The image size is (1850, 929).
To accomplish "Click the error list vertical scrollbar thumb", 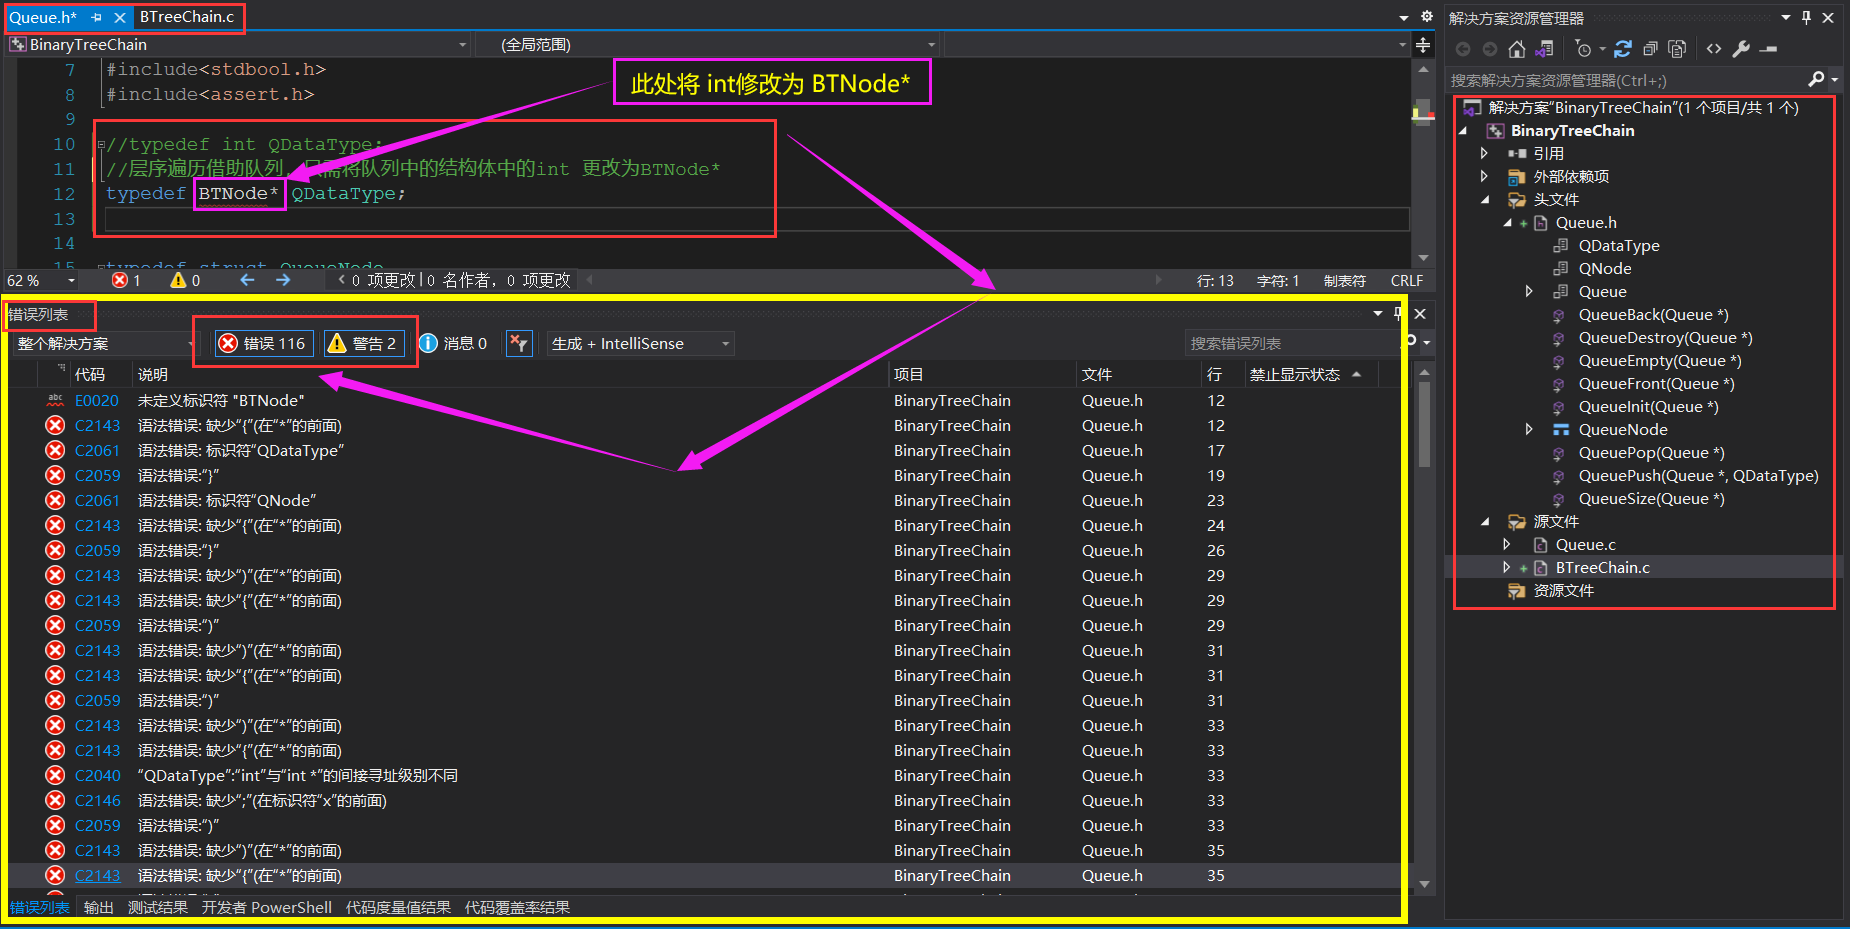I will click(1425, 425).
